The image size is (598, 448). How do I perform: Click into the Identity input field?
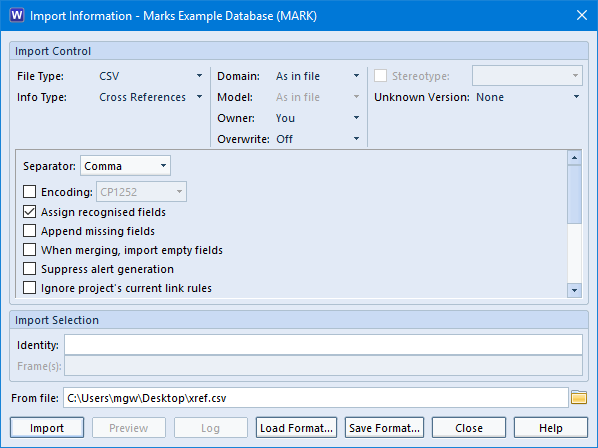(x=323, y=345)
